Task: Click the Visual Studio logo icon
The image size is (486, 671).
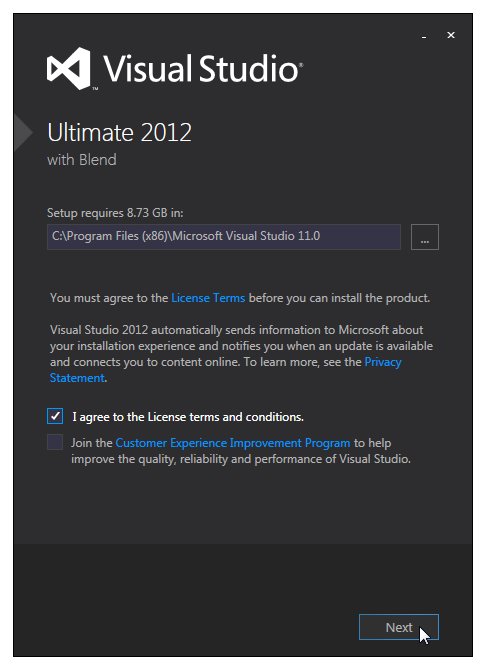Action: [69, 68]
